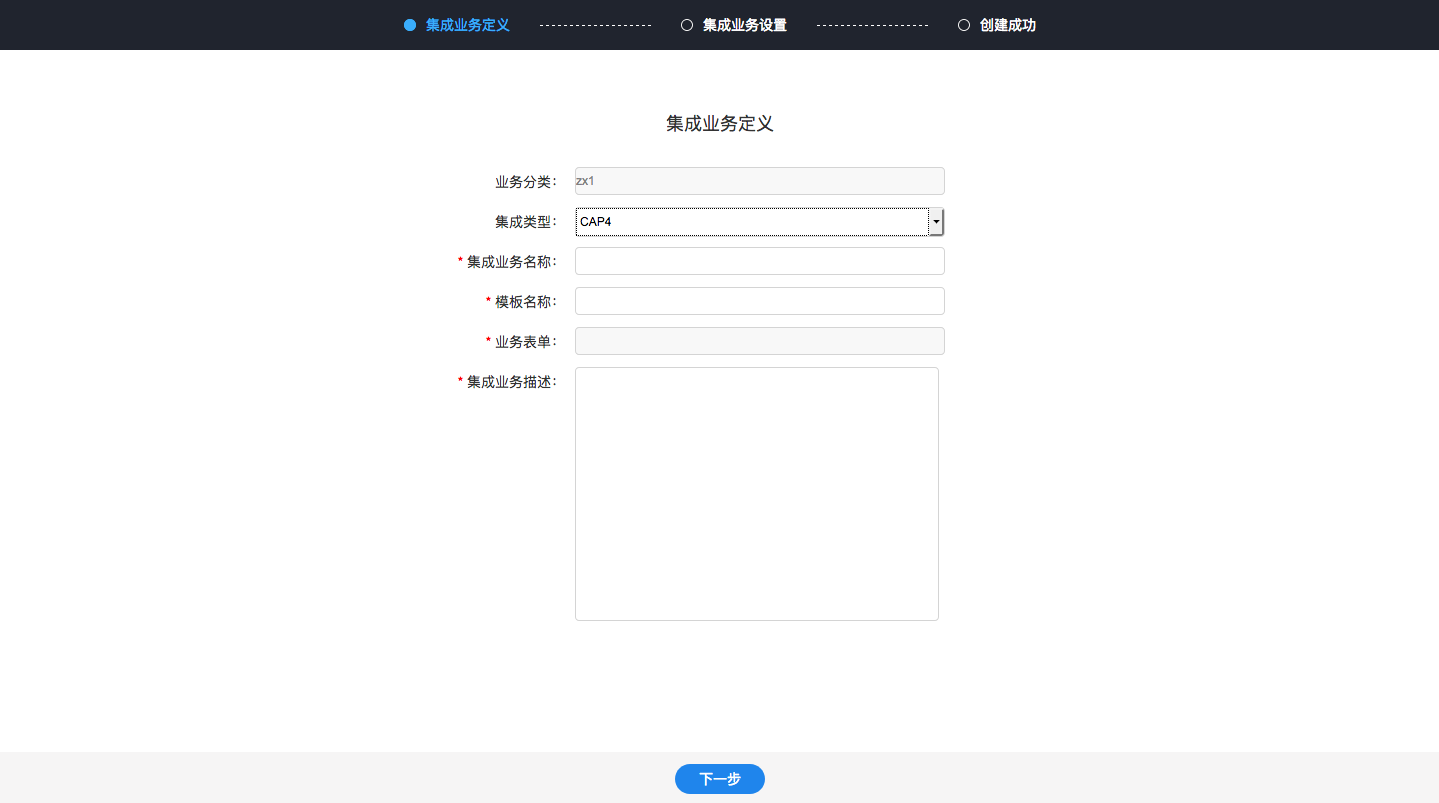The image size is (1439, 803).
Task: Focus the 模板名称 text field
Action: coord(760,301)
